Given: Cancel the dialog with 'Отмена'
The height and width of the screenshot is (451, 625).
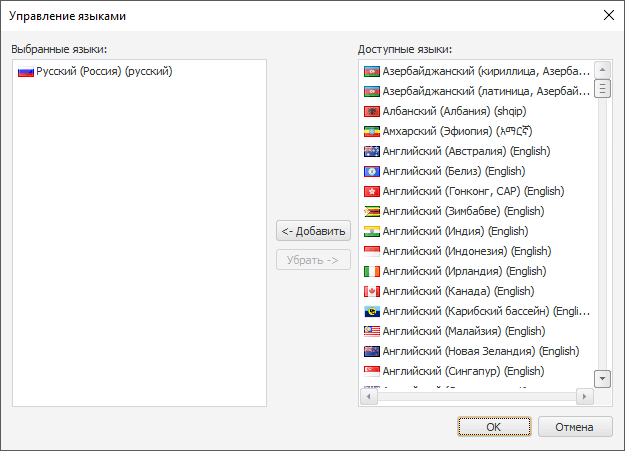Looking at the screenshot, I should coord(575,426).
